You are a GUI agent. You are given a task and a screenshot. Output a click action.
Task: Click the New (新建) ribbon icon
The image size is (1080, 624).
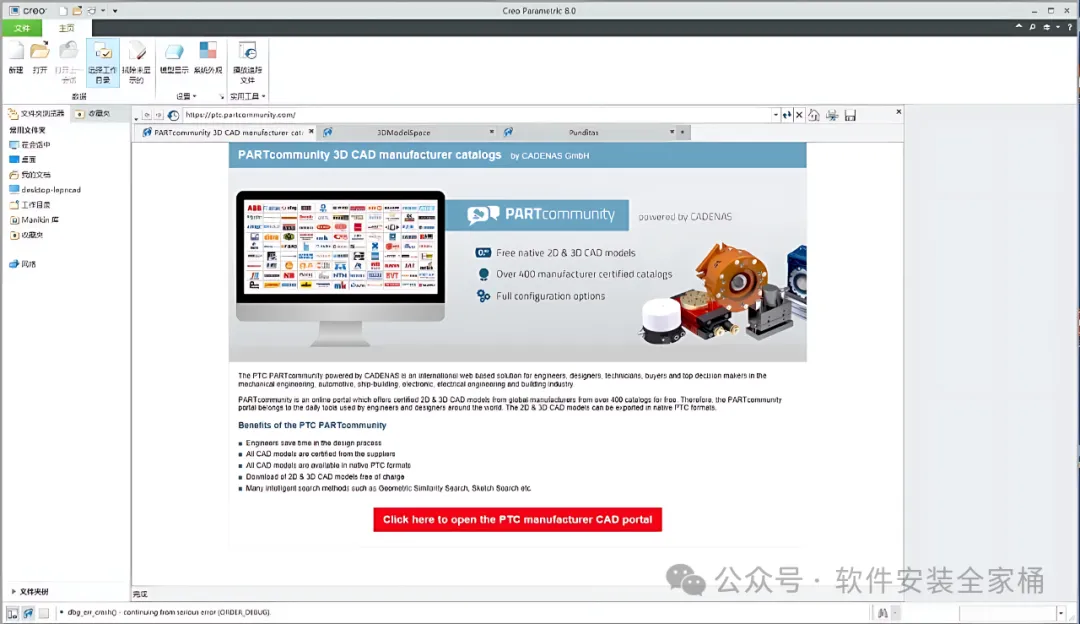pos(16,57)
